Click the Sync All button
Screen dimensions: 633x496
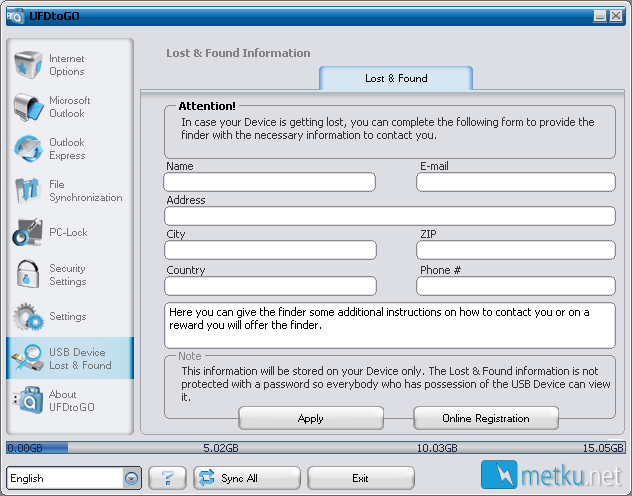tap(247, 478)
